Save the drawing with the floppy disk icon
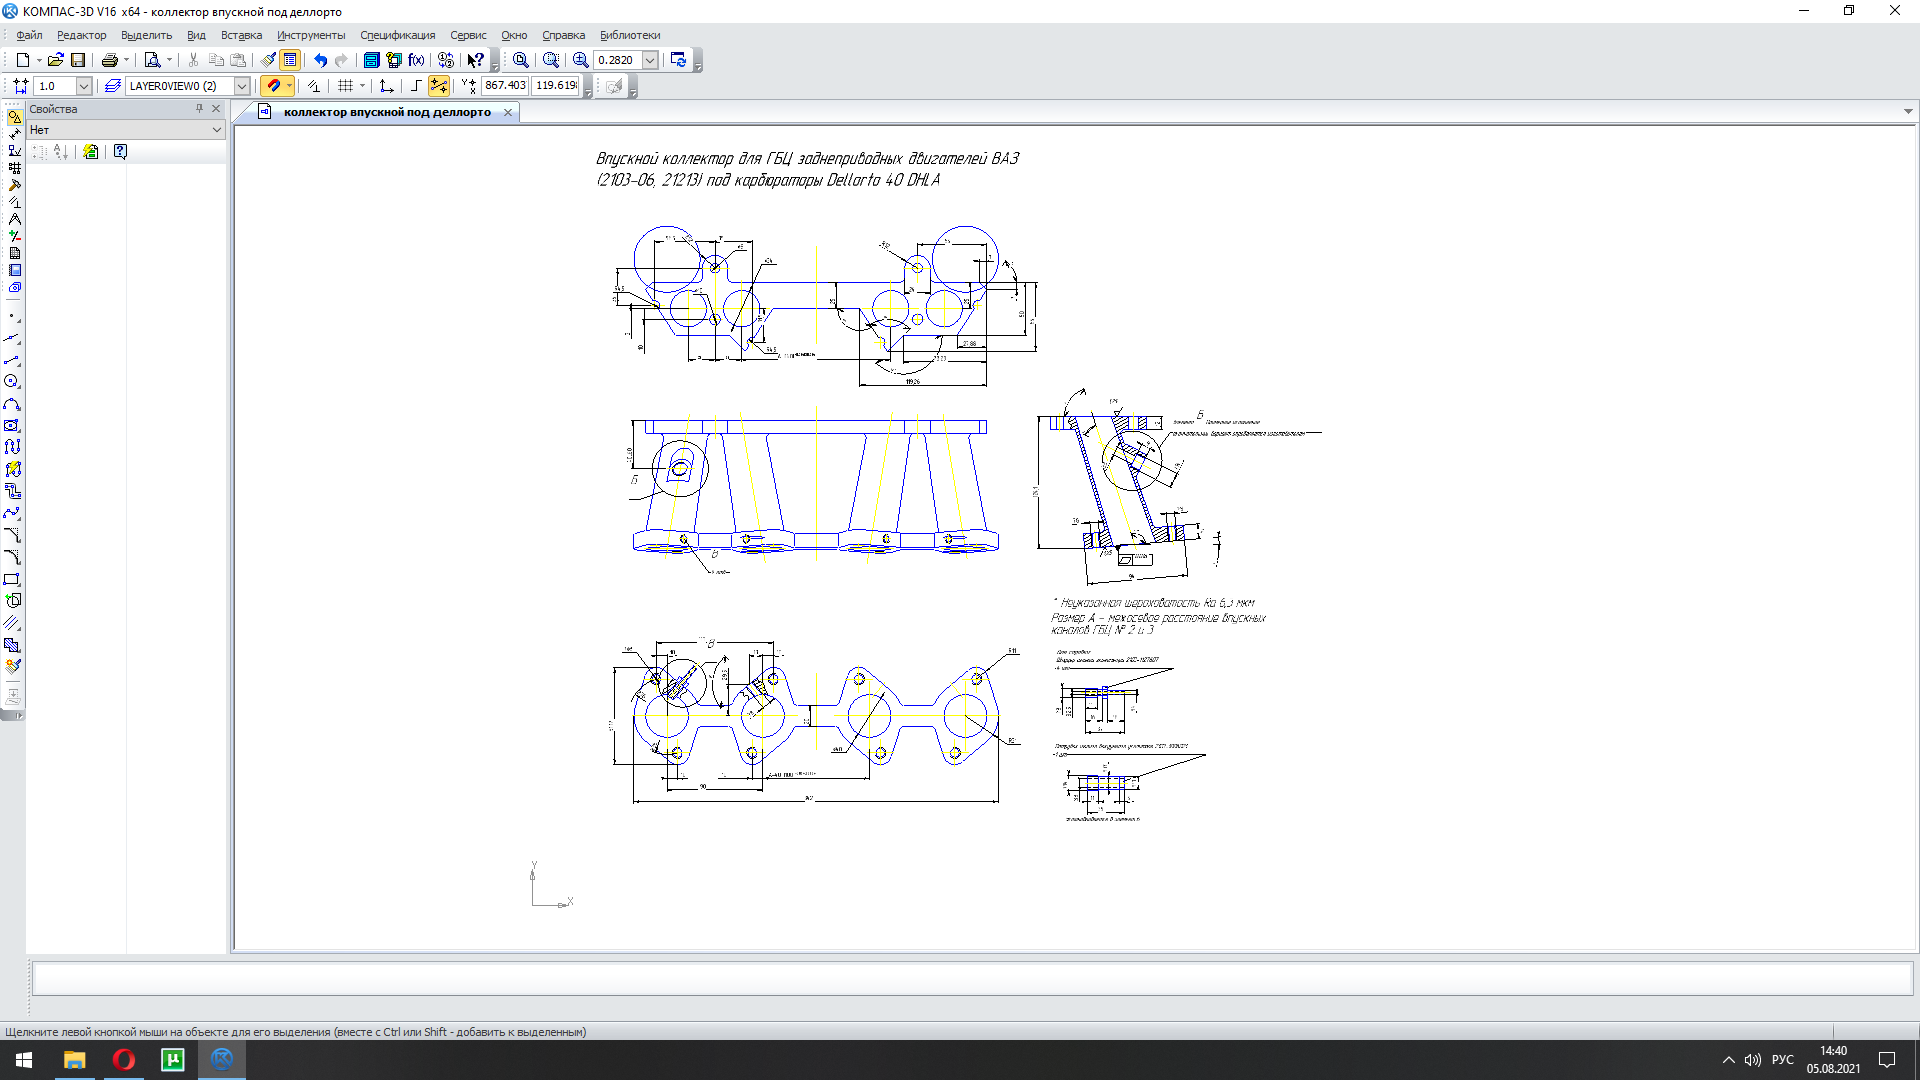 [78, 60]
